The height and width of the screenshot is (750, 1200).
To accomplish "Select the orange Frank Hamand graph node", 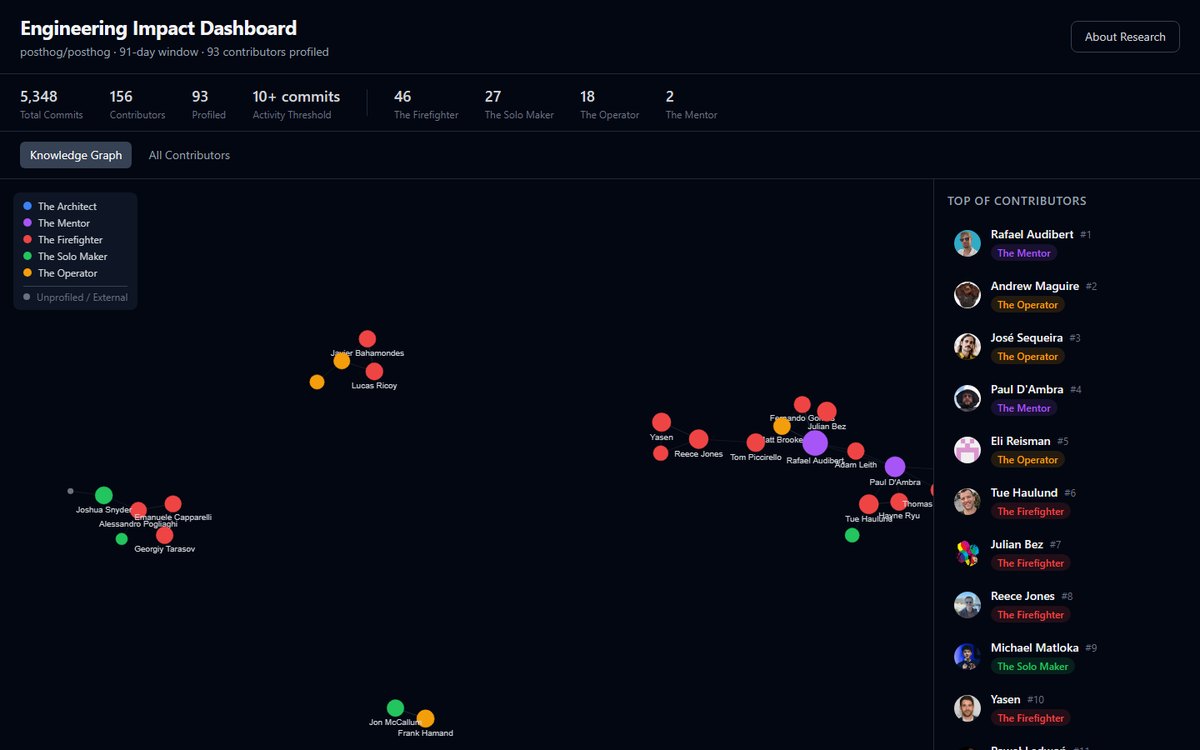I will pos(425,718).
